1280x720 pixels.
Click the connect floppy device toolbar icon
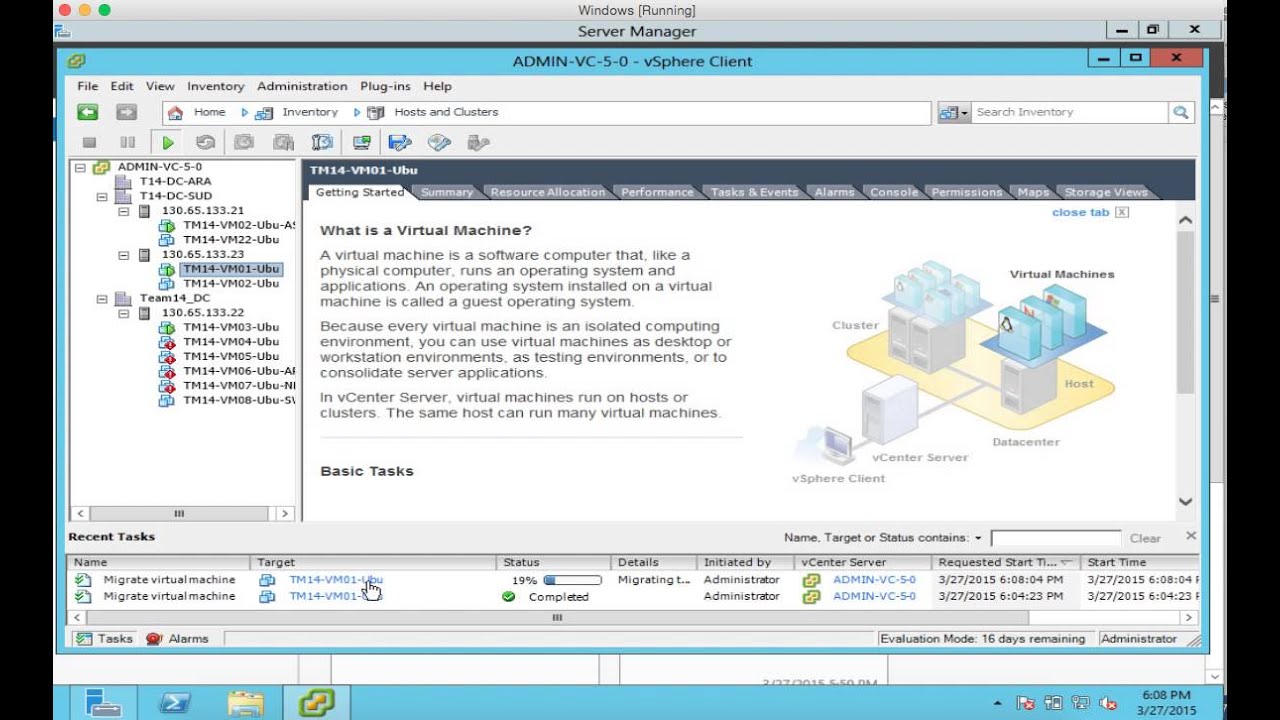pyautogui.click(x=400, y=143)
